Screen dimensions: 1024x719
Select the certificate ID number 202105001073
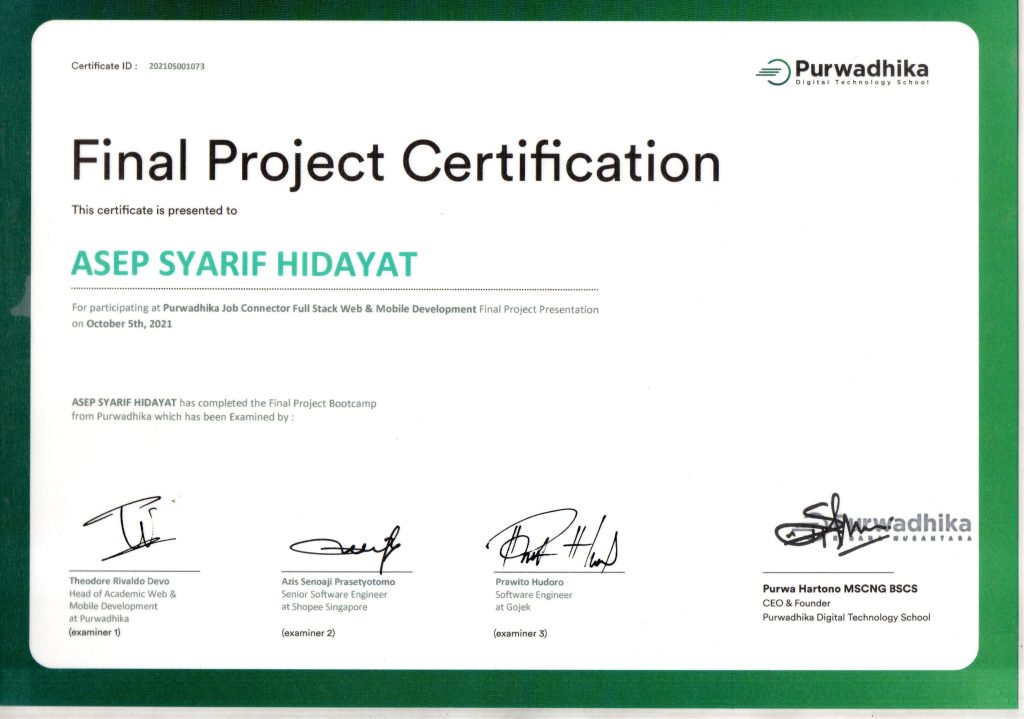click(x=177, y=67)
